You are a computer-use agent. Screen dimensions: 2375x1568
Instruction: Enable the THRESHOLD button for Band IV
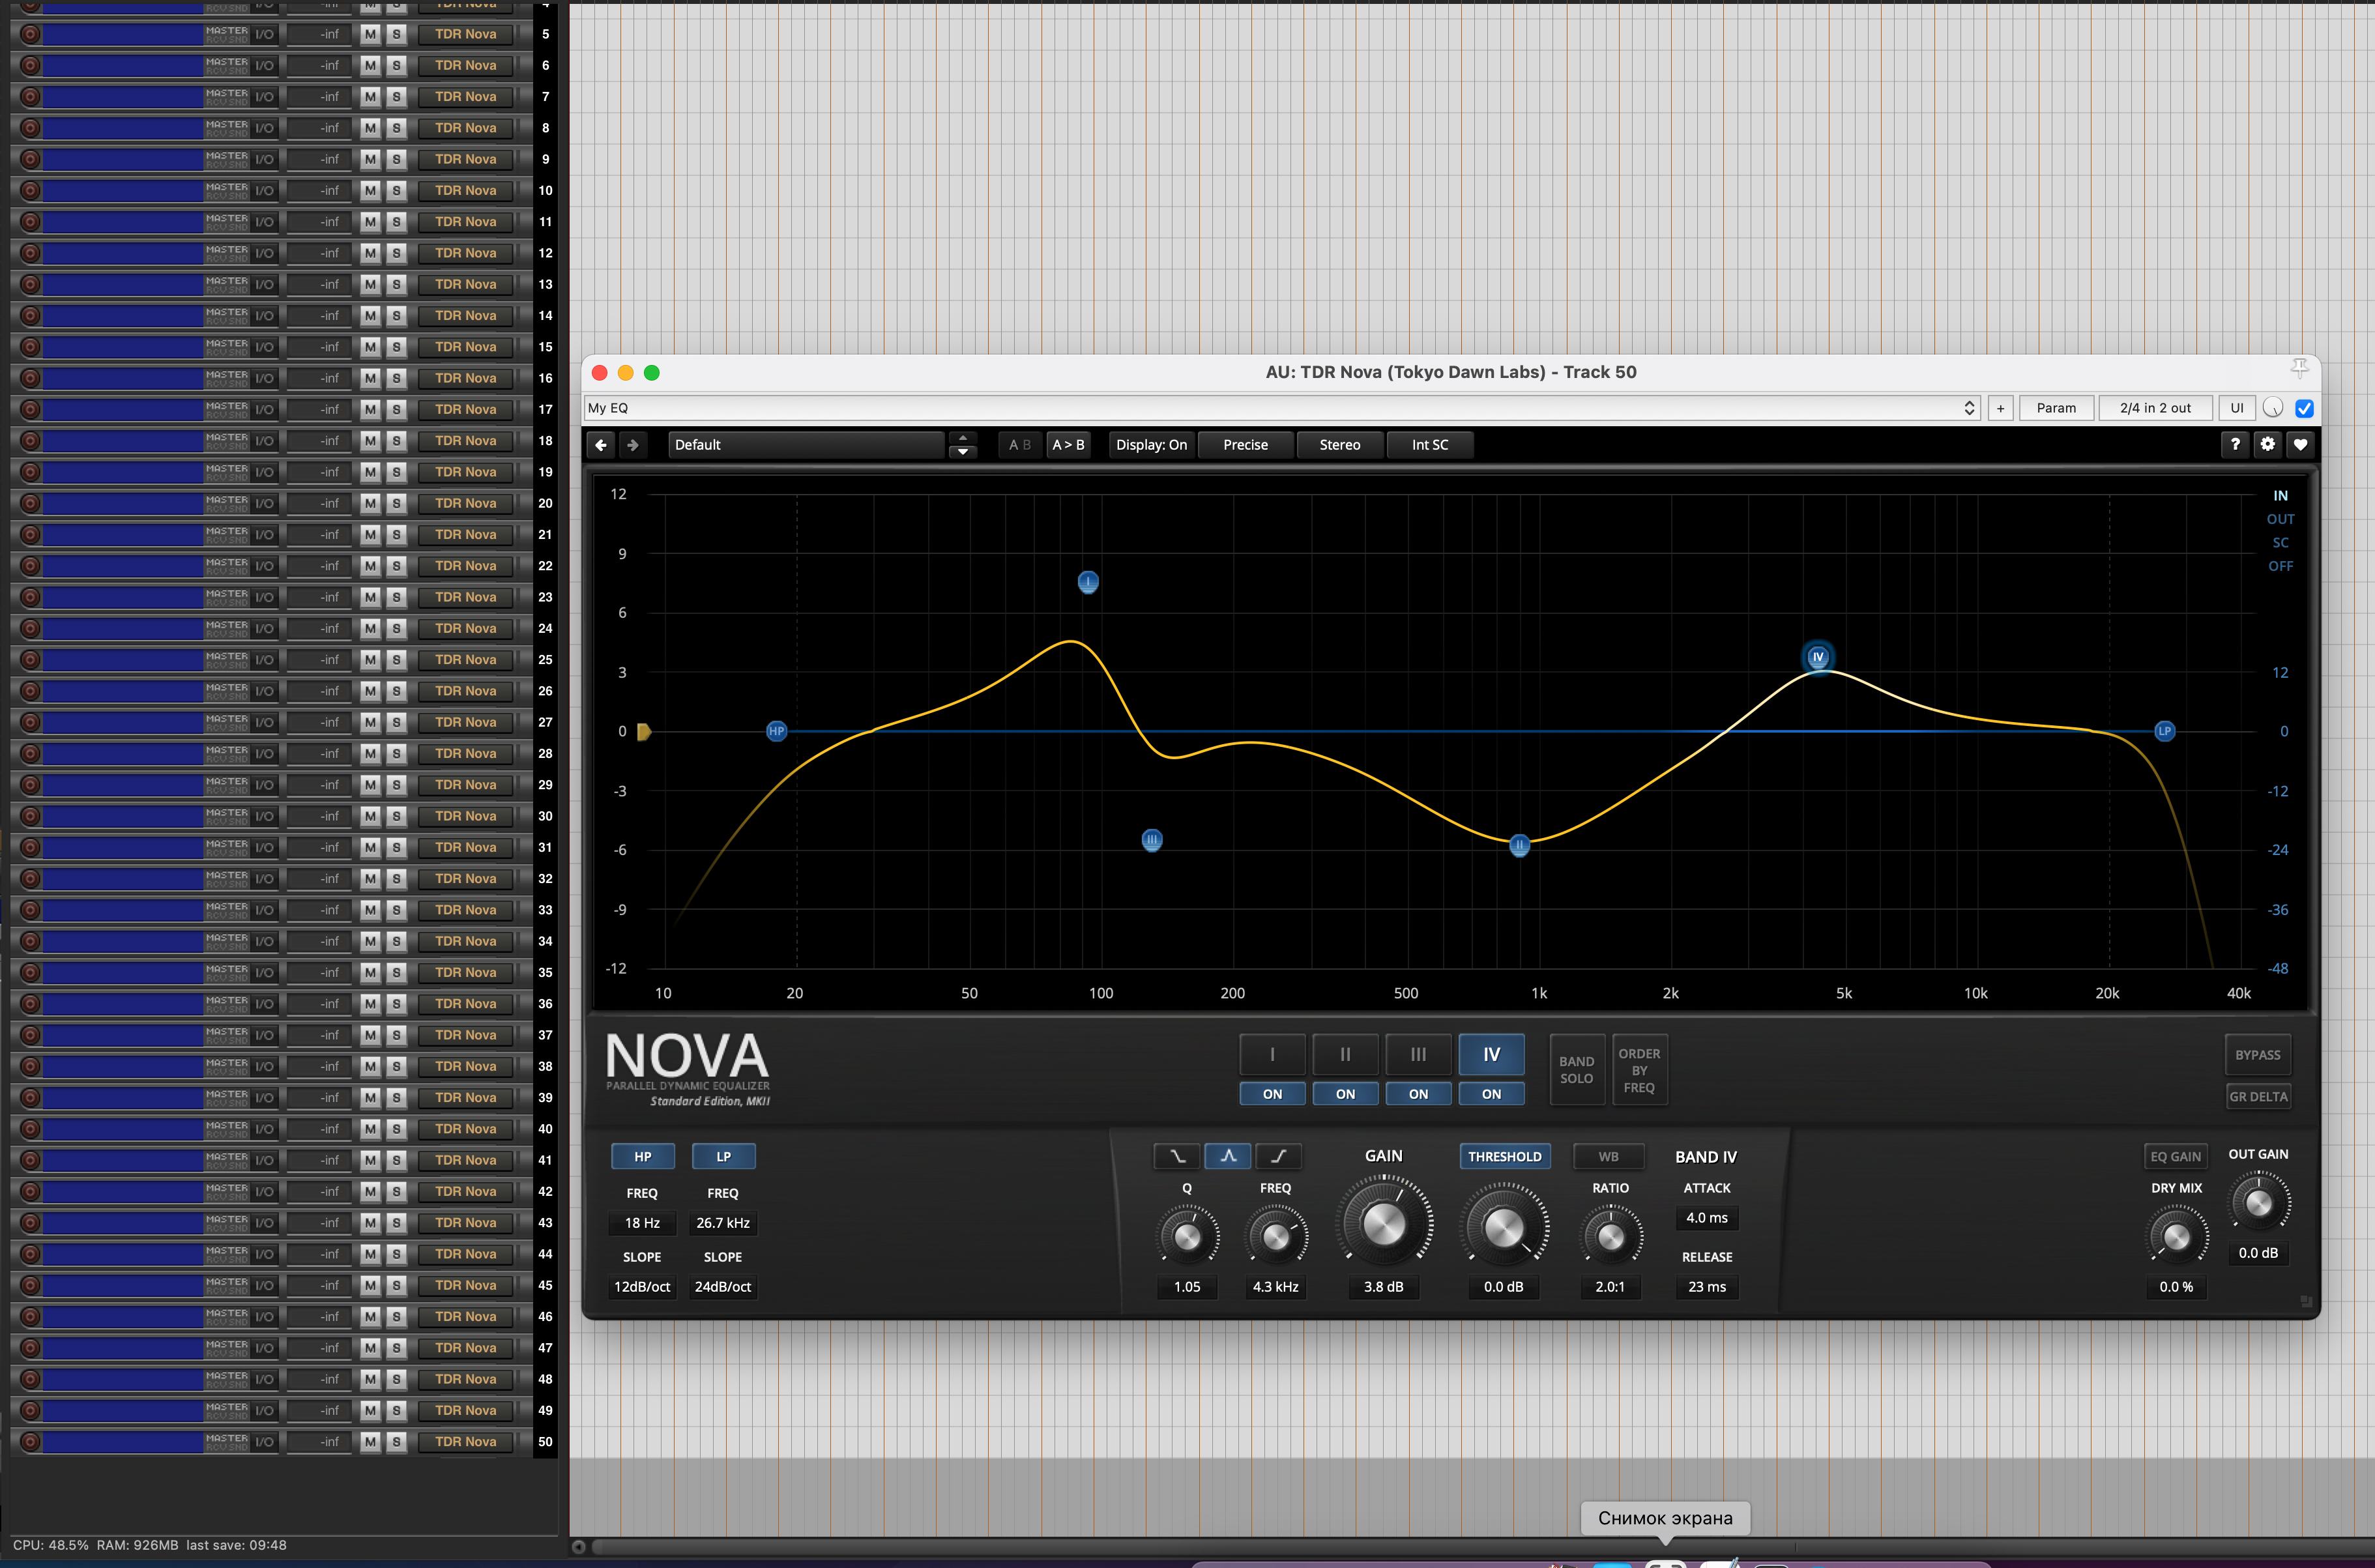point(1504,1156)
